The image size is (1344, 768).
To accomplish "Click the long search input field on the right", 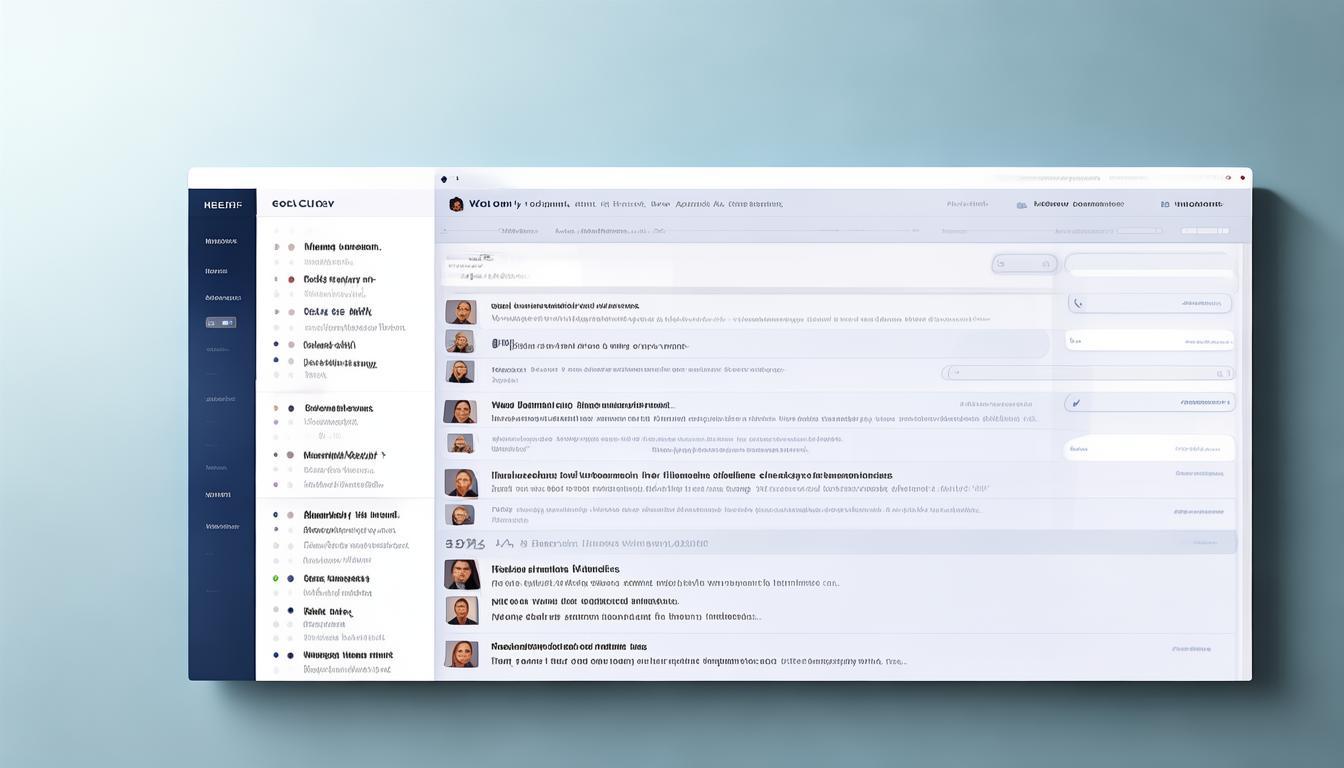I will point(1088,373).
